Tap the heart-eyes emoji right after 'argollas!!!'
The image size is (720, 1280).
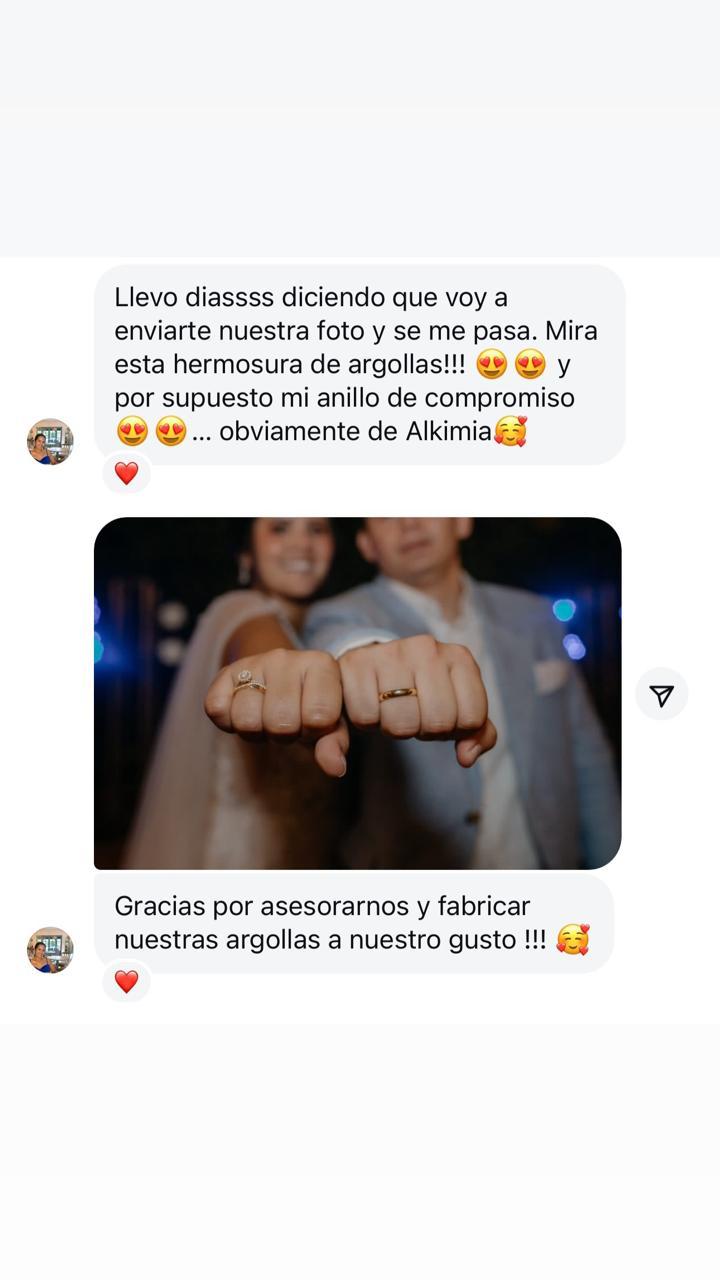coord(491,365)
